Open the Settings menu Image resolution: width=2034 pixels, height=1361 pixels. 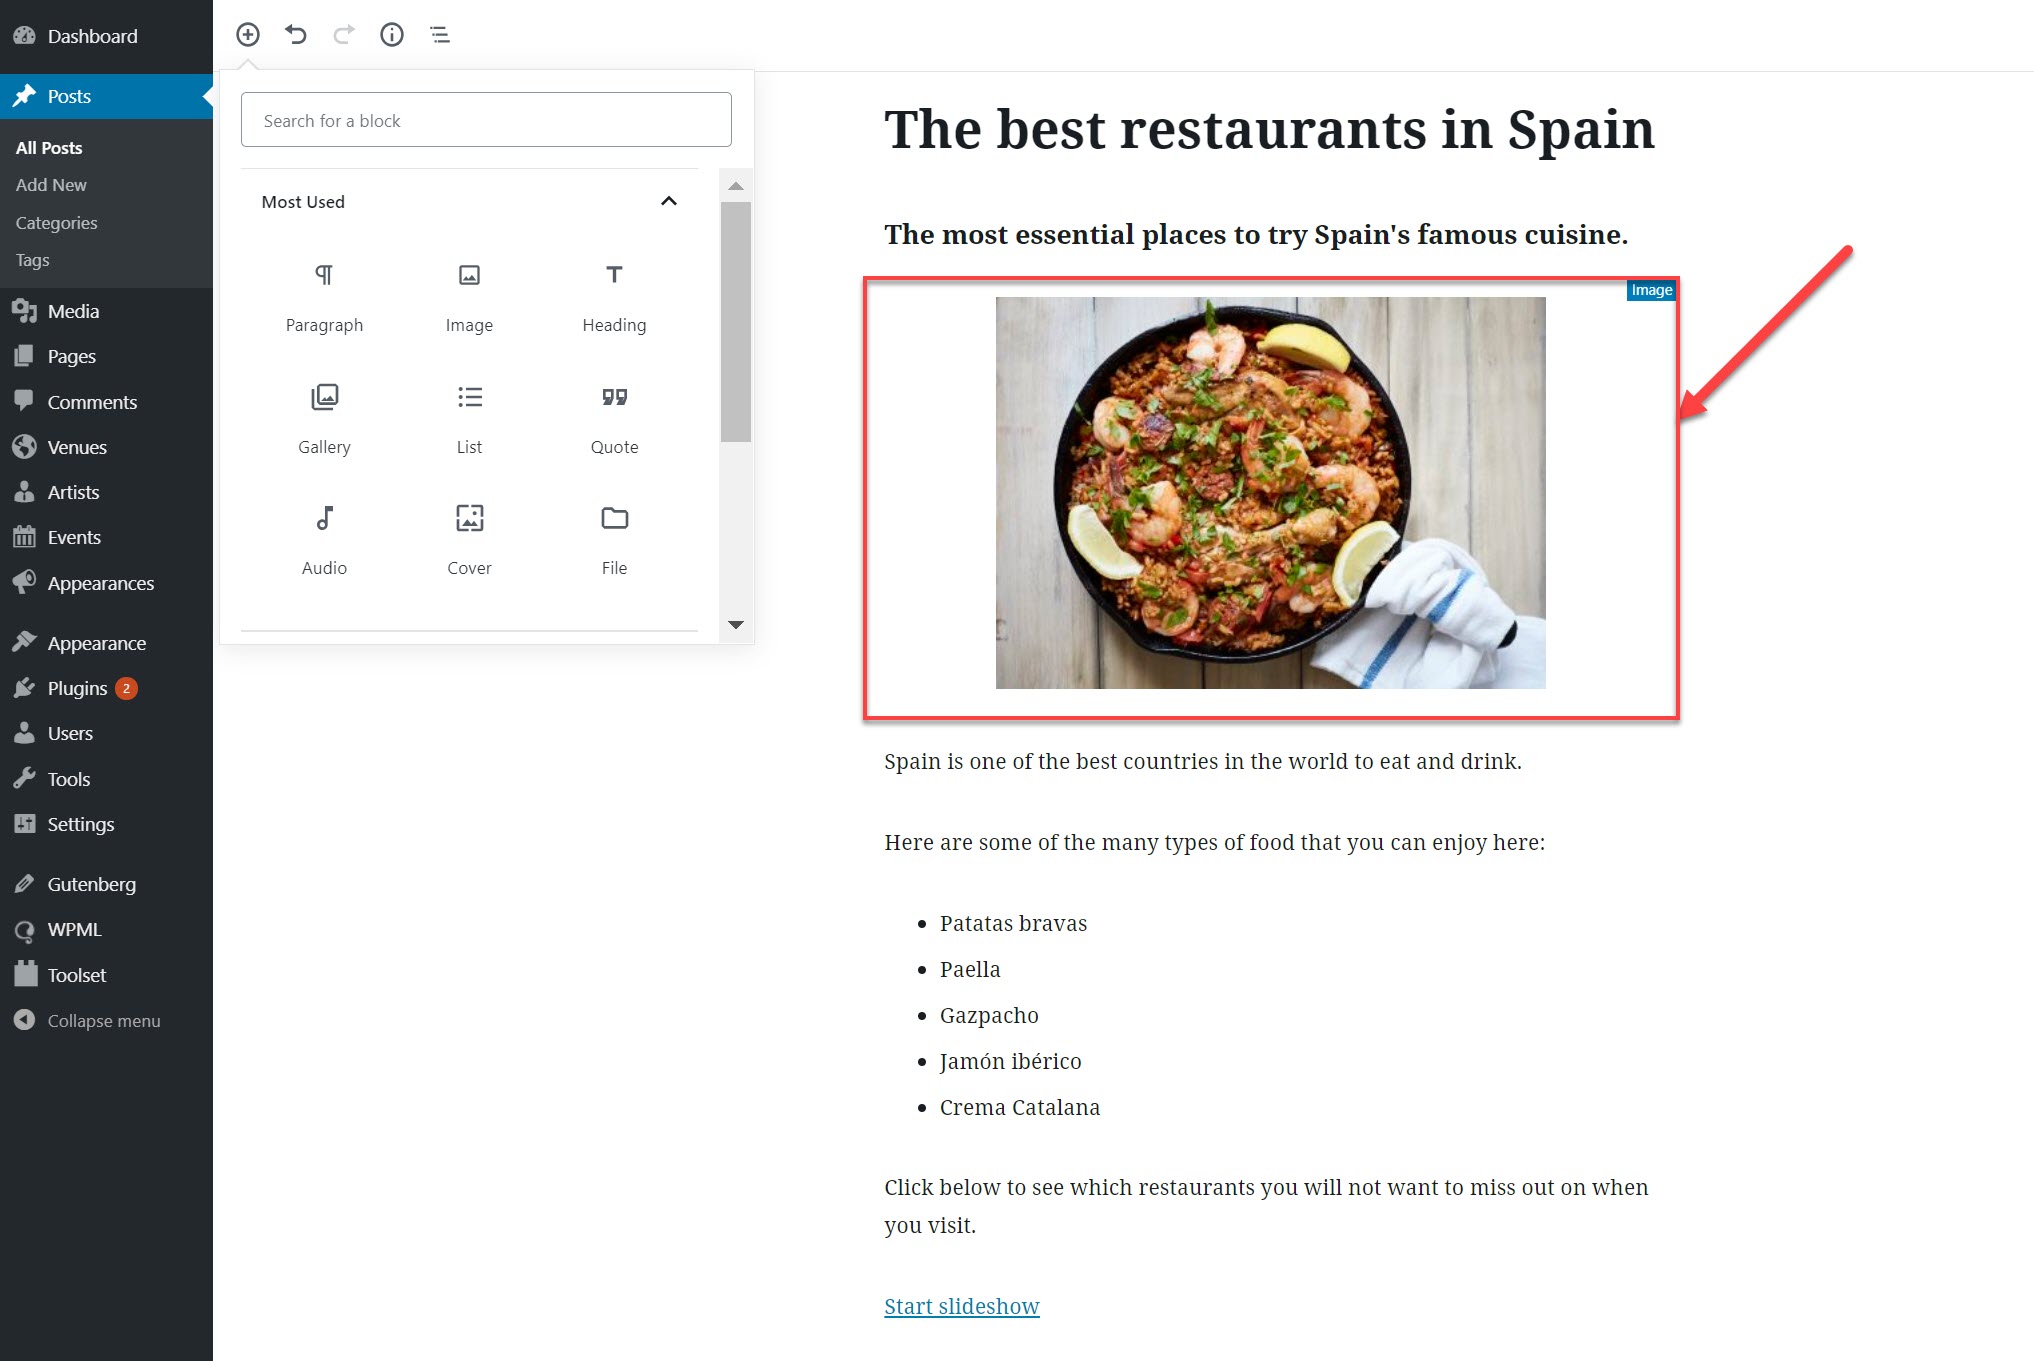click(x=106, y=824)
